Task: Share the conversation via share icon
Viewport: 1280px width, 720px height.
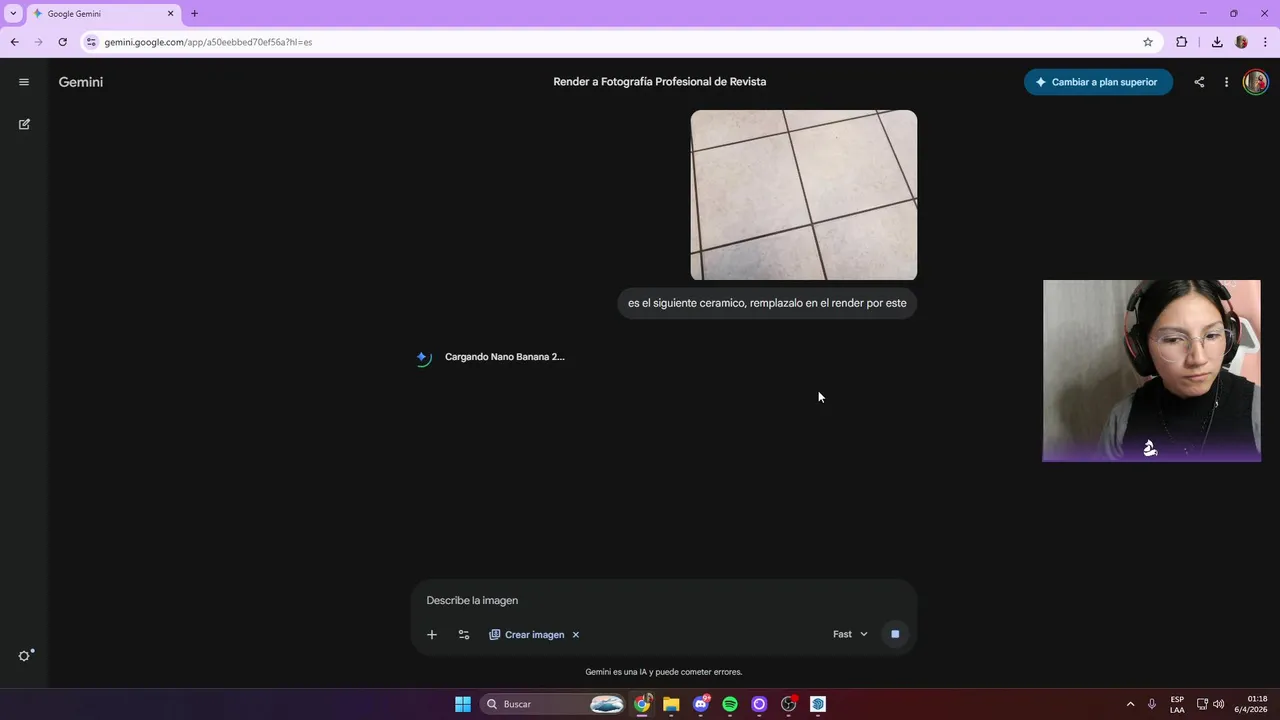Action: tap(1199, 82)
